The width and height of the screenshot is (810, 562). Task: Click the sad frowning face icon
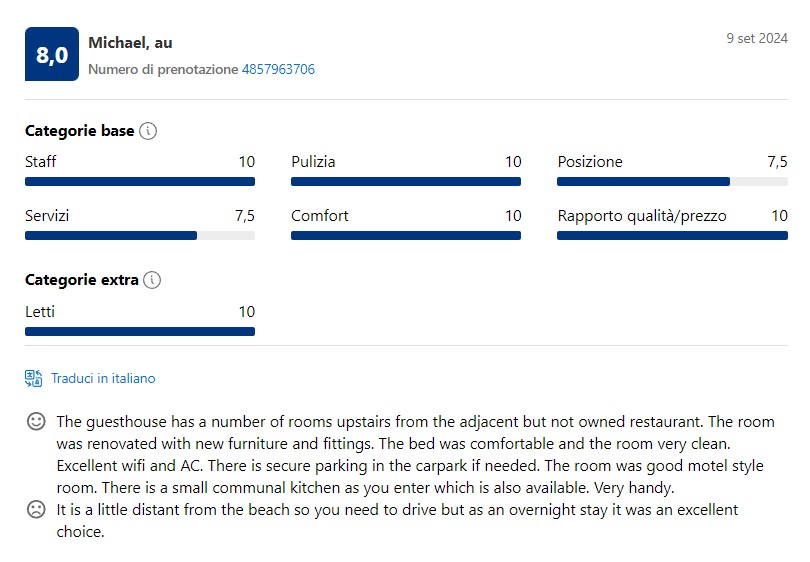(36, 509)
